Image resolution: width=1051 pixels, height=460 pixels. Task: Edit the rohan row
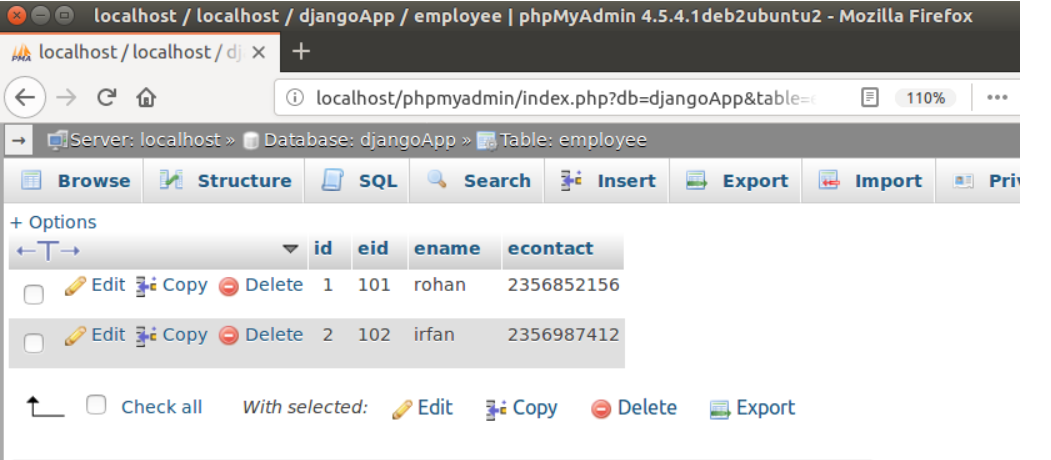click(x=95, y=285)
